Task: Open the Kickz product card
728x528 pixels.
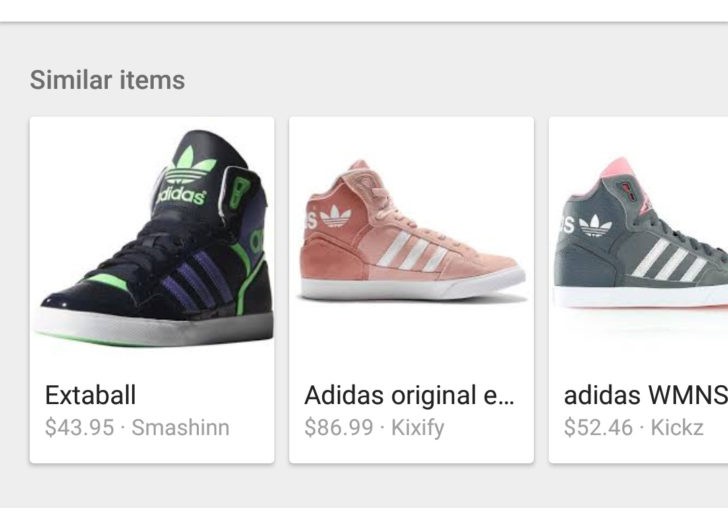Action: pyautogui.click(x=638, y=290)
